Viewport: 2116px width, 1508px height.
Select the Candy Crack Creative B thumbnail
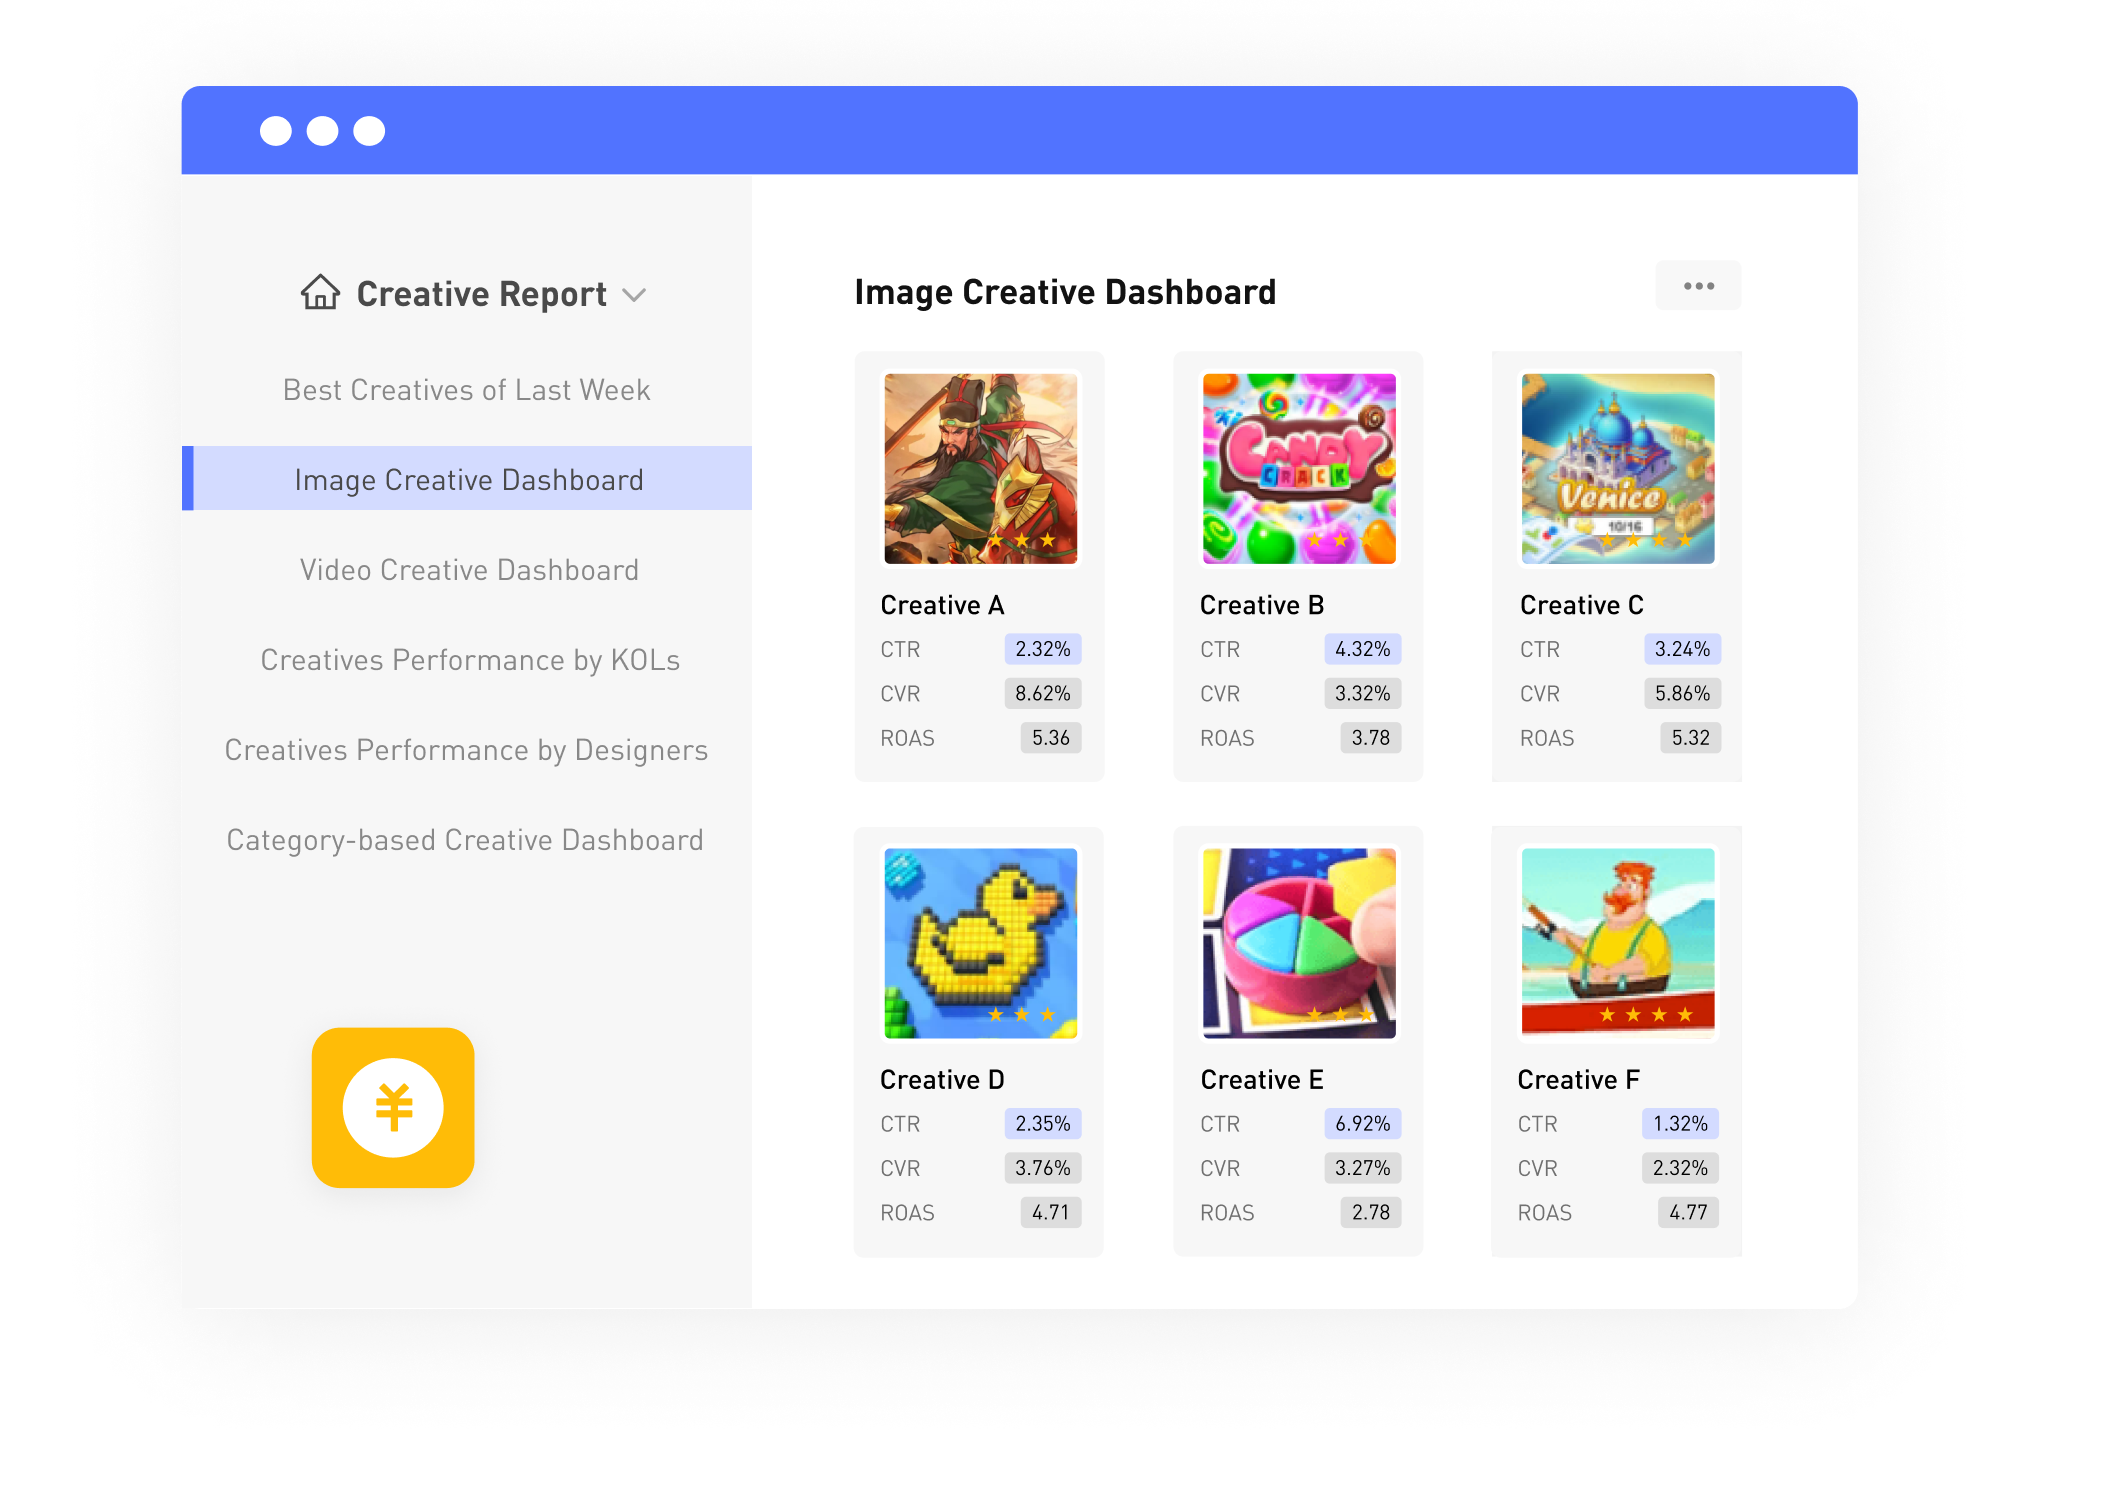pyautogui.click(x=1298, y=470)
